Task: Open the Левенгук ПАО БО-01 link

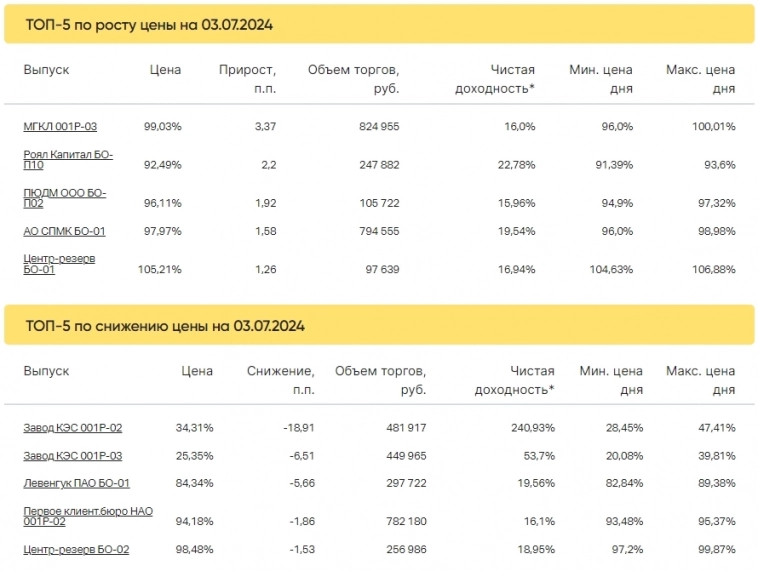Action: [76, 484]
